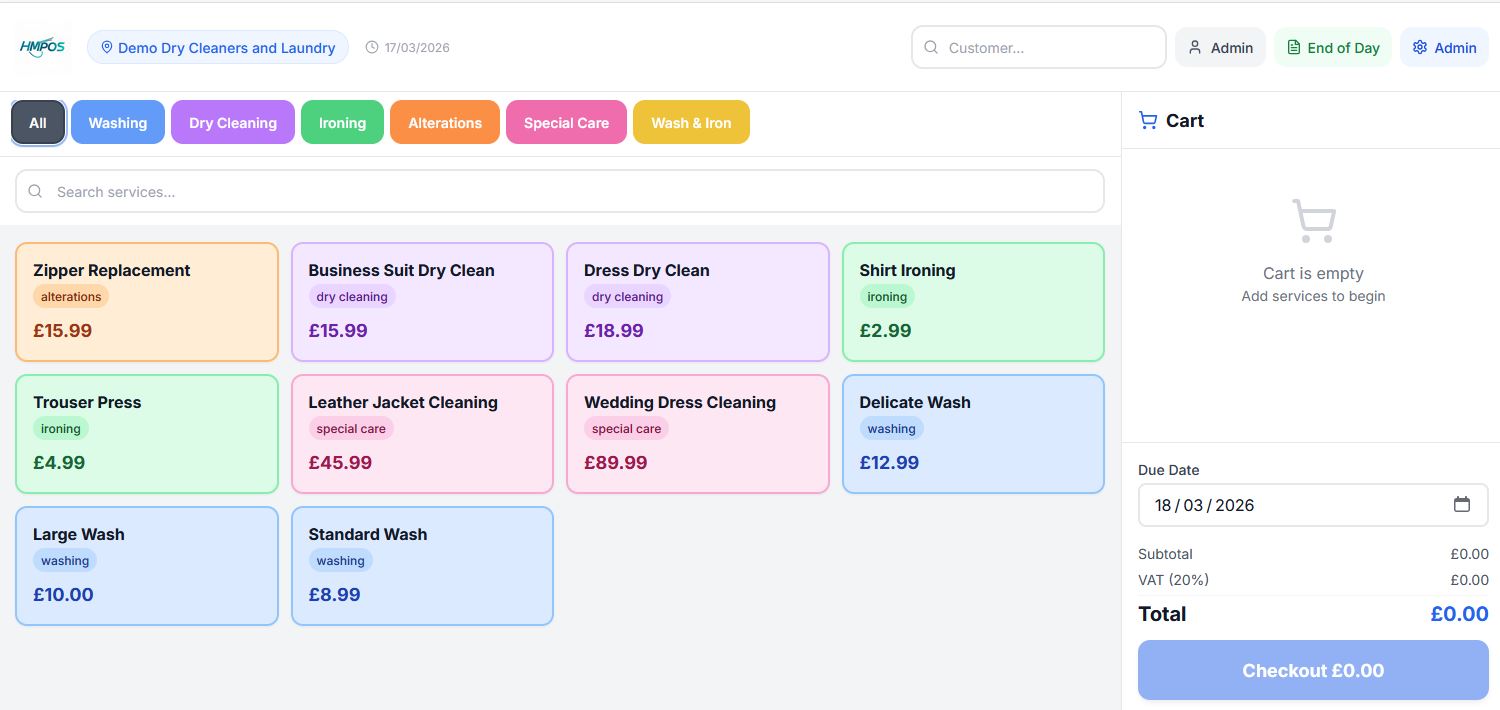Click the grey Admin user button

1220,47
